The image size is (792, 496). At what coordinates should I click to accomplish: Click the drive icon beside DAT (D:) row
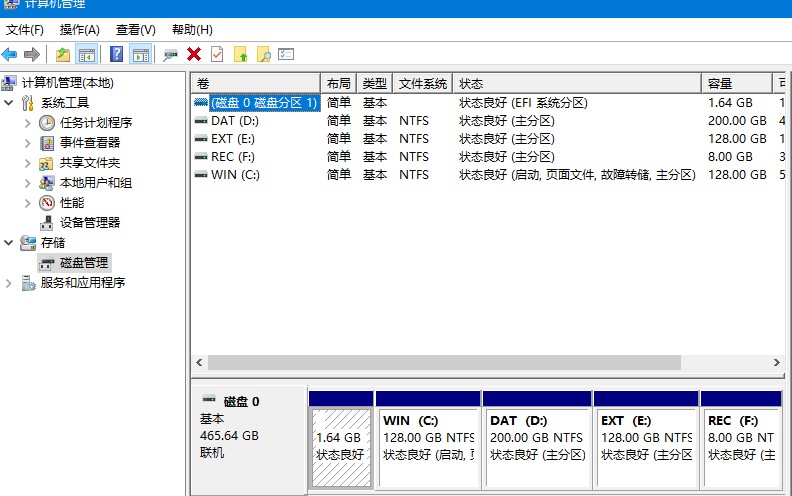(201, 121)
